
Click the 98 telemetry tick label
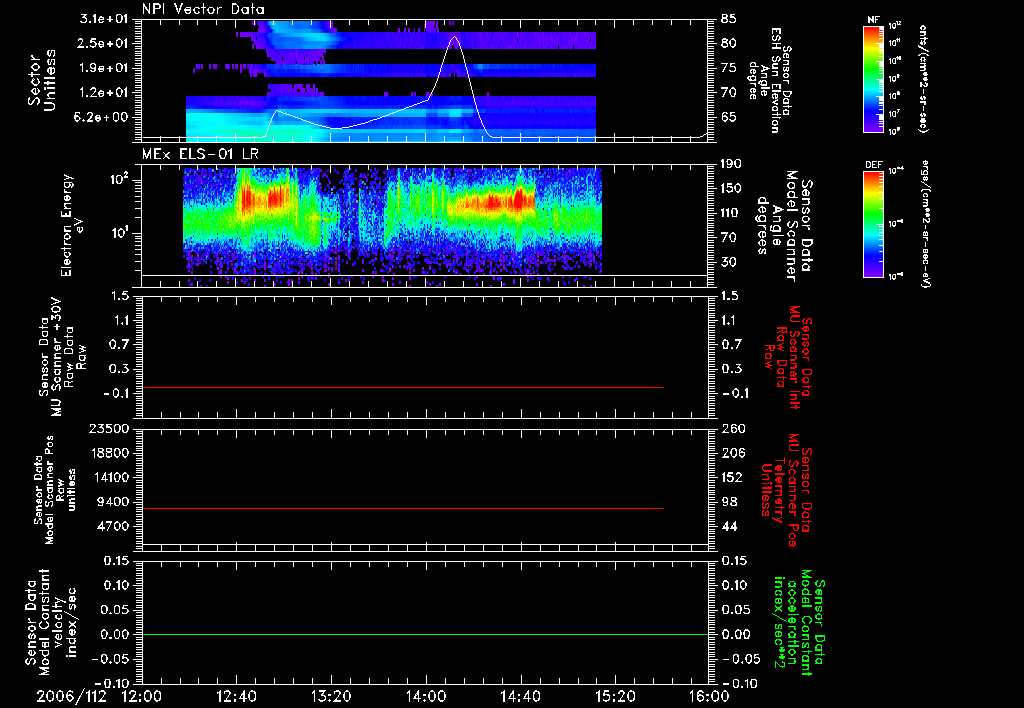[729, 502]
